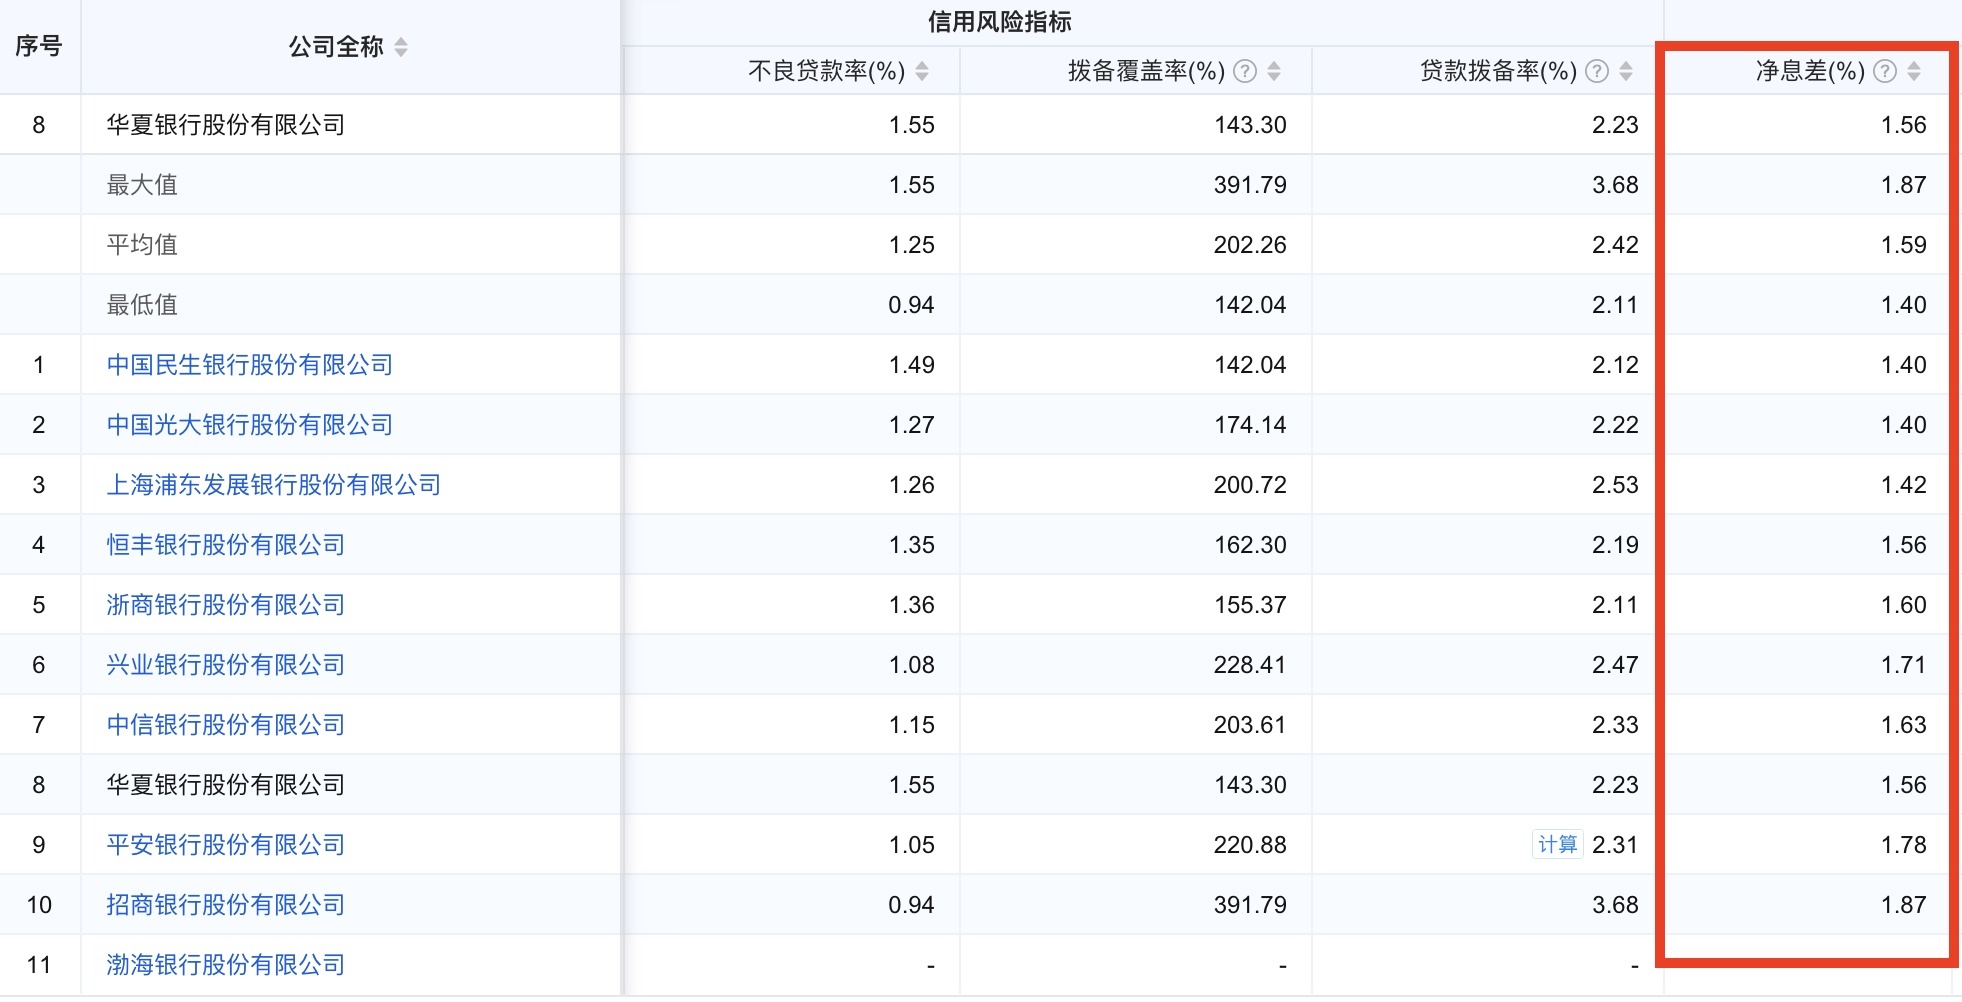Viewport: 1962px width, 1002px height.
Task: Open 招商银行股份有限公司 link
Action: click(x=225, y=905)
